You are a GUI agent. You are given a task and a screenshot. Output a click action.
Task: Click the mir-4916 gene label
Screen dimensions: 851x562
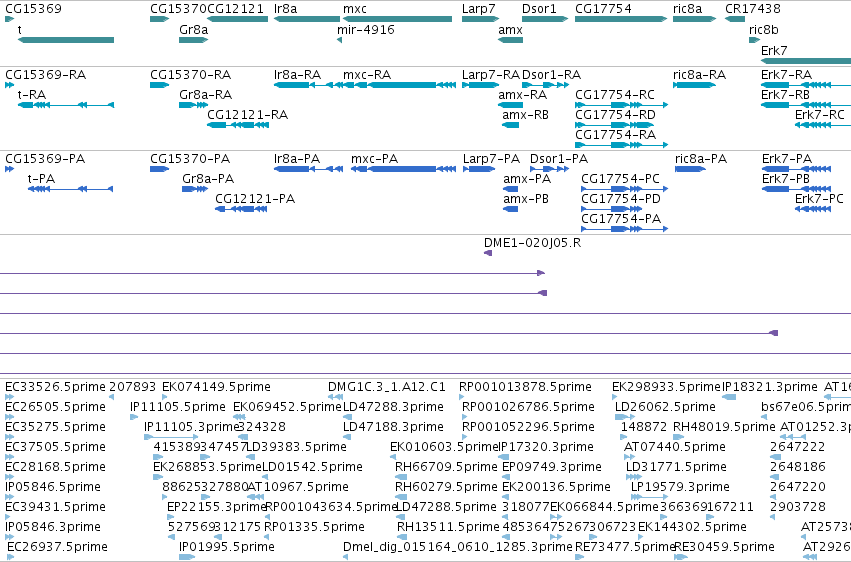[x=366, y=29]
